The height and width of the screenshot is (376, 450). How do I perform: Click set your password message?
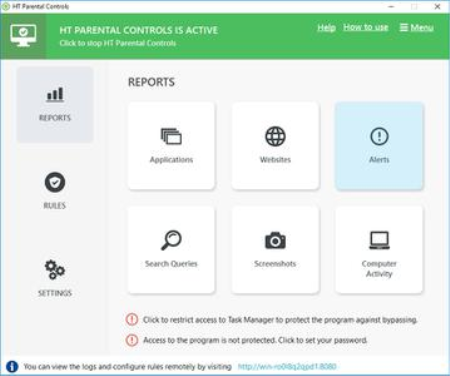click(x=255, y=340)
